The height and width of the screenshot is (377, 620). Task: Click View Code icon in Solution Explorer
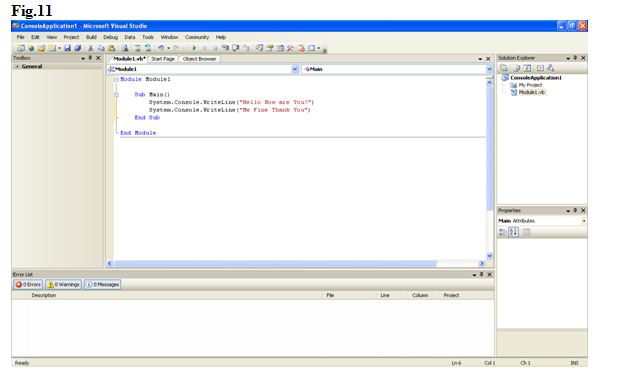pyautogui.click(x=540, y=68)
